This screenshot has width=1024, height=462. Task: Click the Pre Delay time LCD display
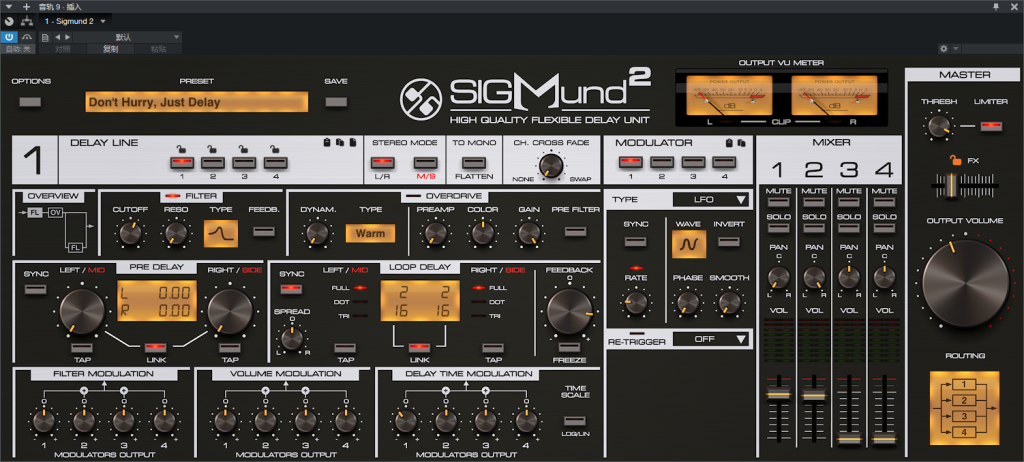point(157,301)
